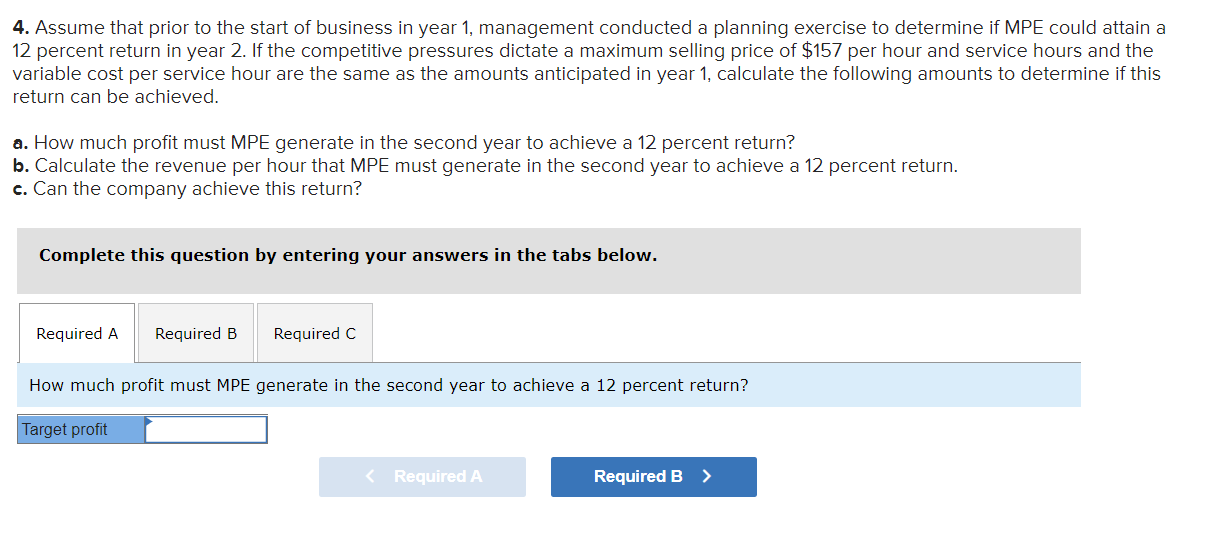Open the Required B tab
Viewport: 1212px width, 548px height.
(196, 334)
